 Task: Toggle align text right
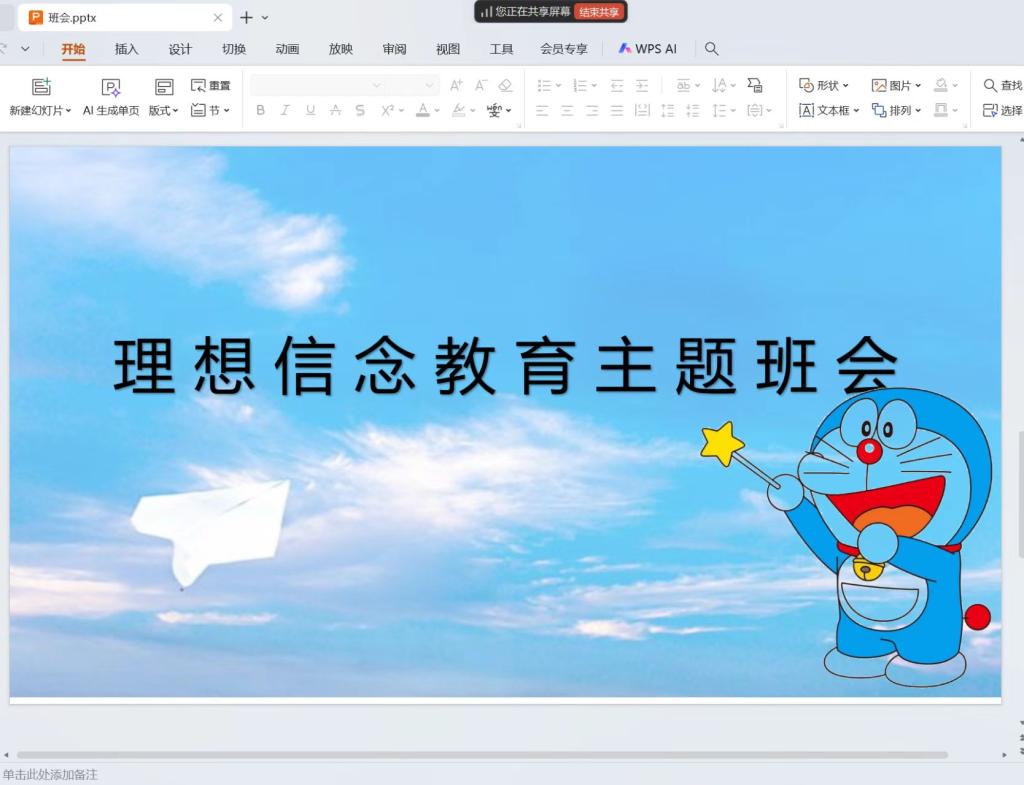coord(592,110)
